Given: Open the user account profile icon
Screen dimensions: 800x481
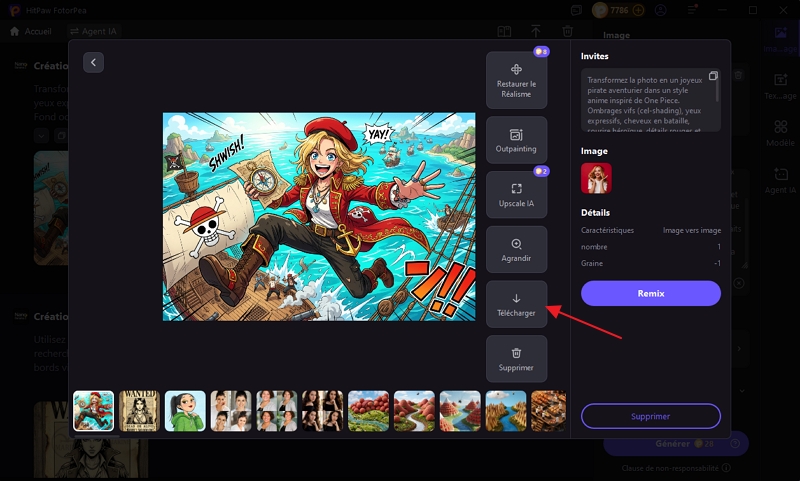Looking at the screenshot, I should click(661, 10).
